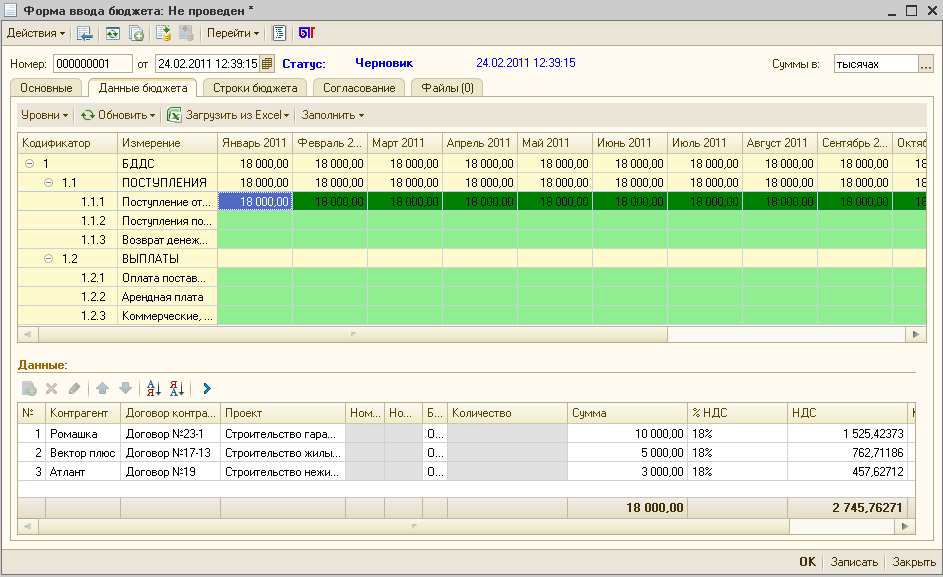This screenshot has height=577, width=943.
Task: Click the blue right-arrow icon in data toolbar
Action: coord(207,388)
